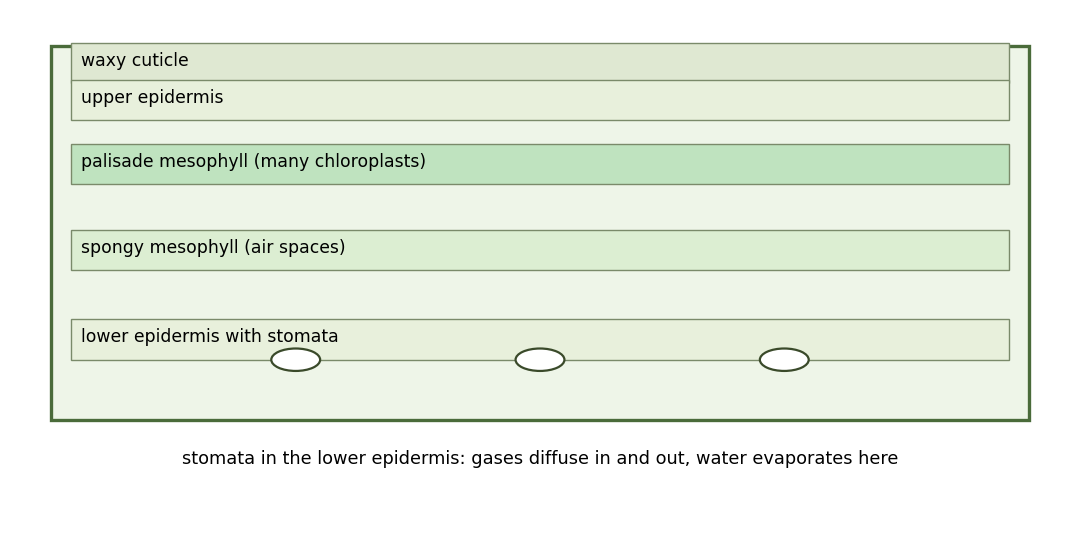Click the gap between spongy mesophyll and lower epidermis
This screenshot has height=540, width=1080.
[x=540, y=295]
